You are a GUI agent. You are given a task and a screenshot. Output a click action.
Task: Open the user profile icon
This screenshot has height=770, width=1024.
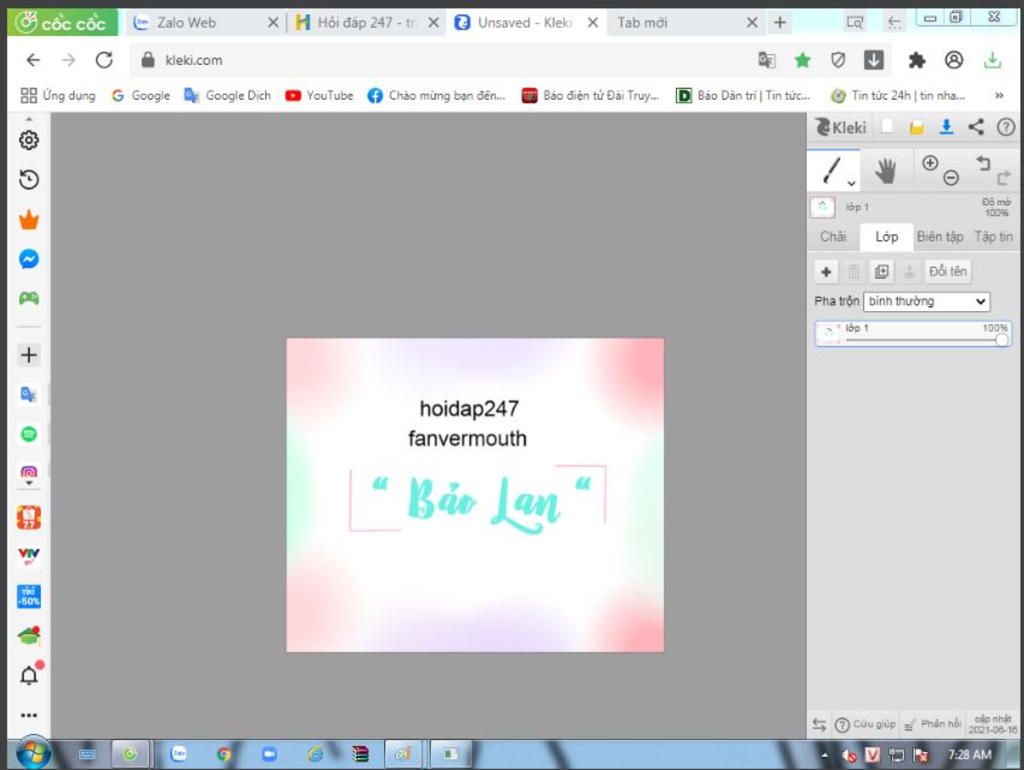point(953,60)
